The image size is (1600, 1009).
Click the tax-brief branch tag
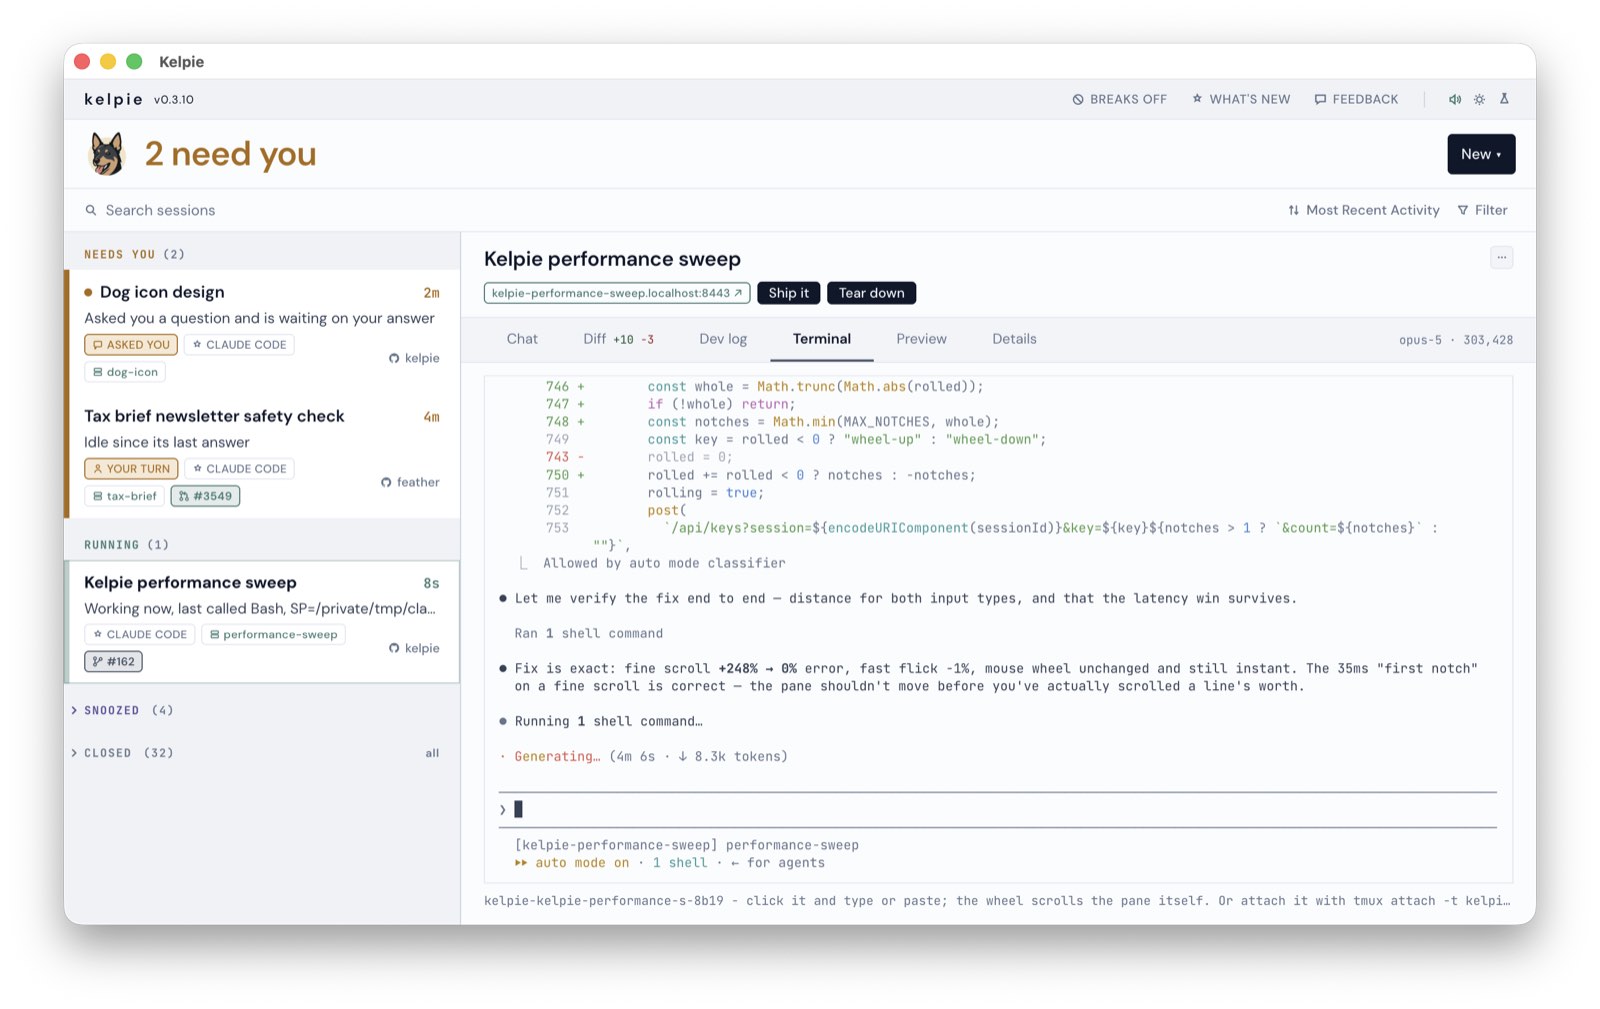click(x=124, y=496)
